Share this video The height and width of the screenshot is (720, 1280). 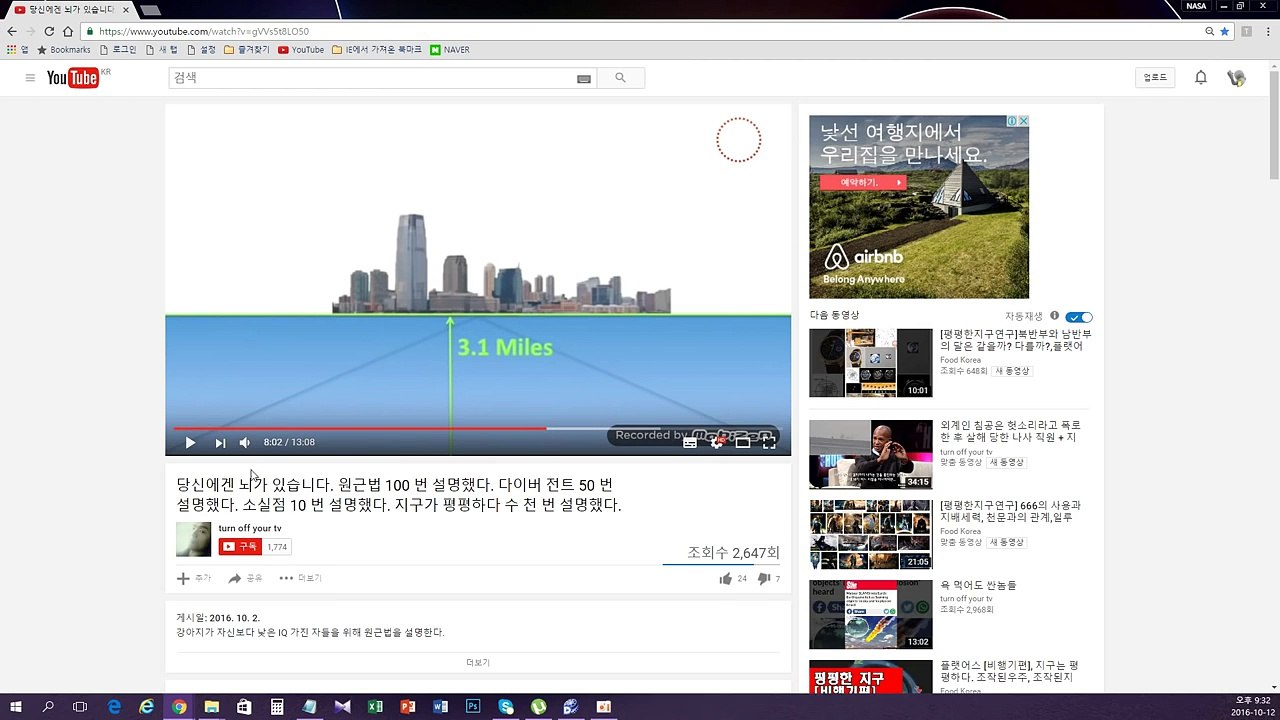245,578
